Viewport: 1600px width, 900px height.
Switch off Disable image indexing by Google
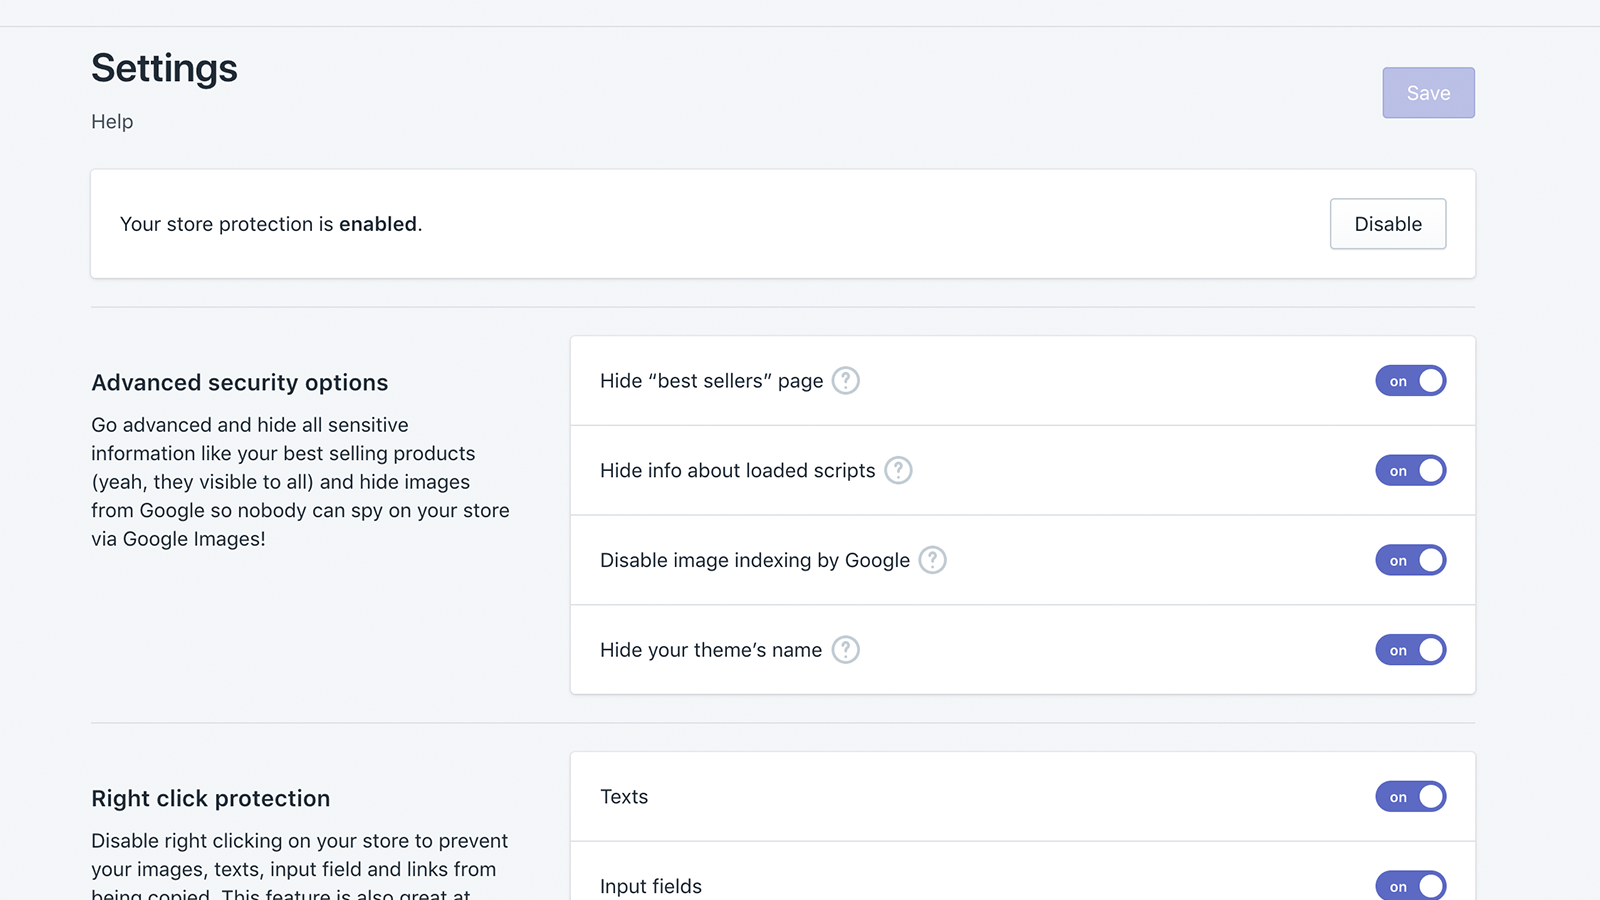(x=1410, y=560)
